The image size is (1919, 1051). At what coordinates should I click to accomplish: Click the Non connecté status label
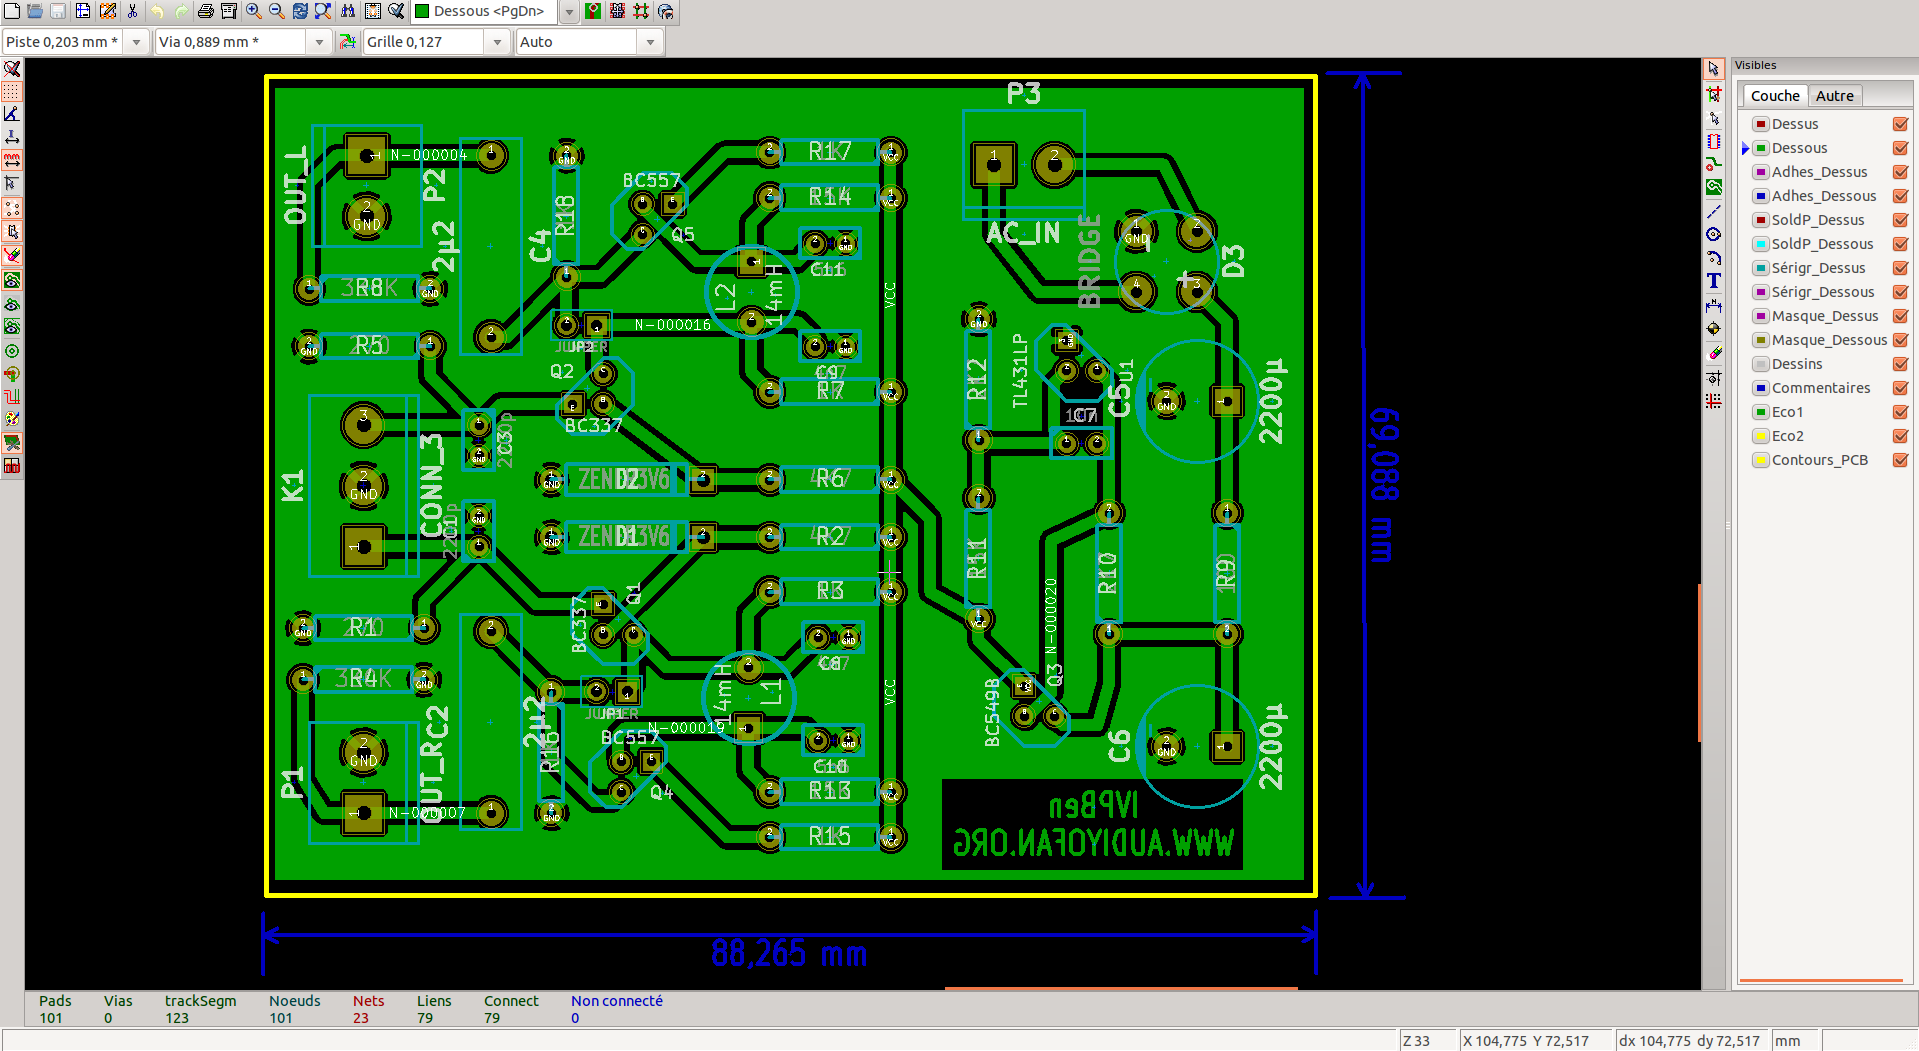[x=616, y=1001]
